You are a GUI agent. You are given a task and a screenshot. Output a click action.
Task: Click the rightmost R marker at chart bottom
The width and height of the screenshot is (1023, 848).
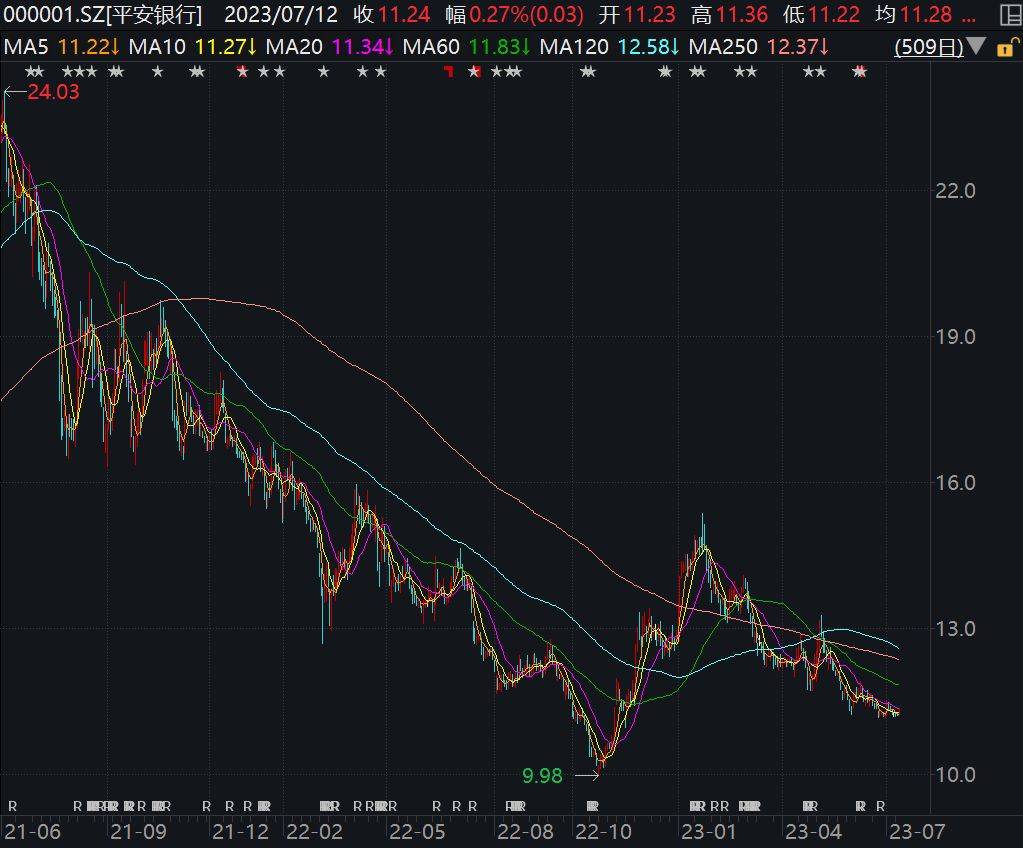(880, 806)
